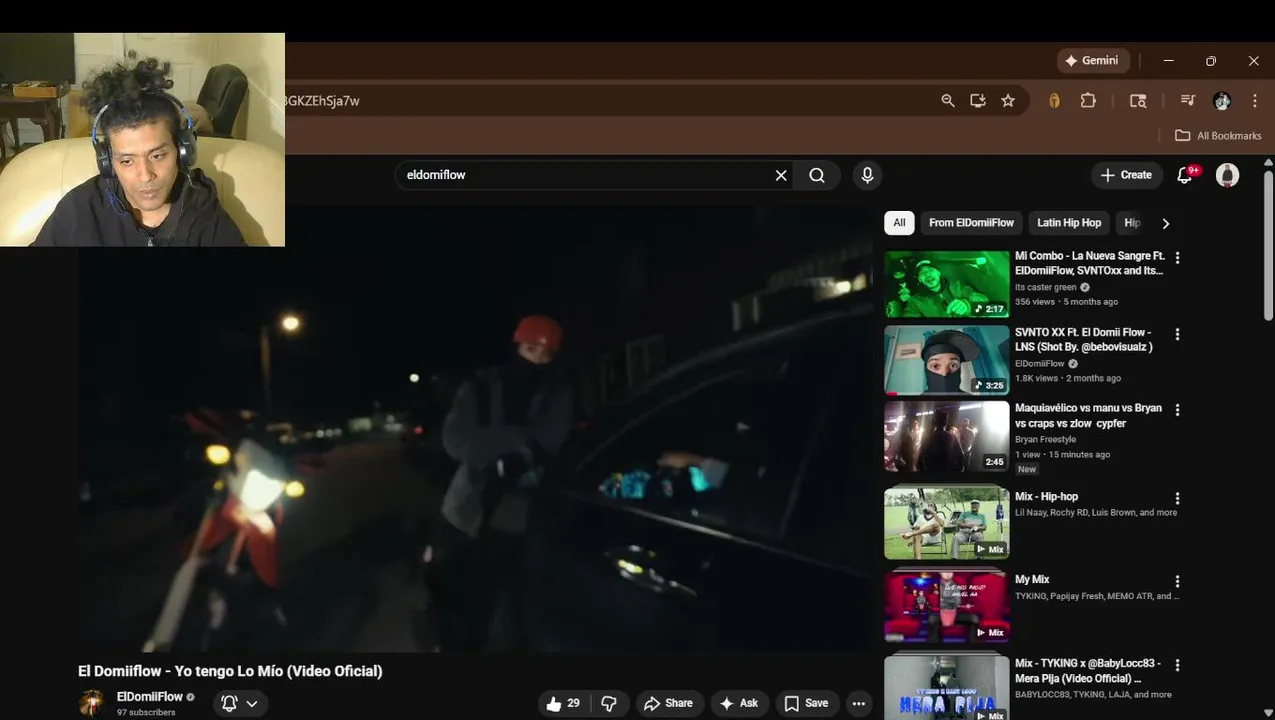
Task: Open the YouTube account avatar menu
Action: pos(1227,175)
